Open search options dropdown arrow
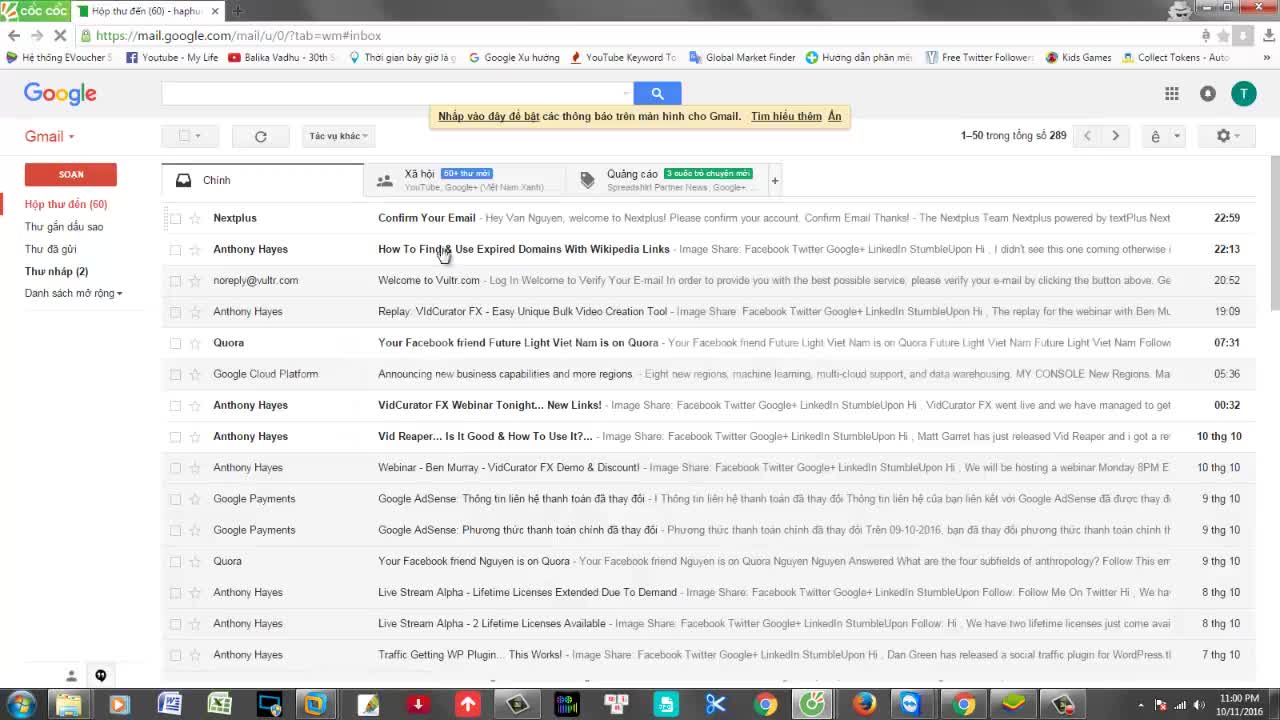The image size is (1280, 720). pyautogui.click(x=626, y=93)
